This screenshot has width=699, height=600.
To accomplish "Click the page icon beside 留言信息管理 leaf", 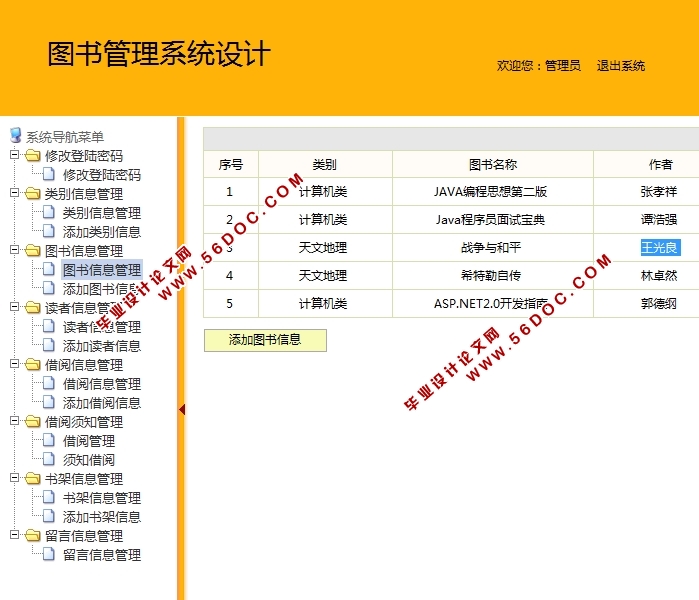I will coord(49,555).
